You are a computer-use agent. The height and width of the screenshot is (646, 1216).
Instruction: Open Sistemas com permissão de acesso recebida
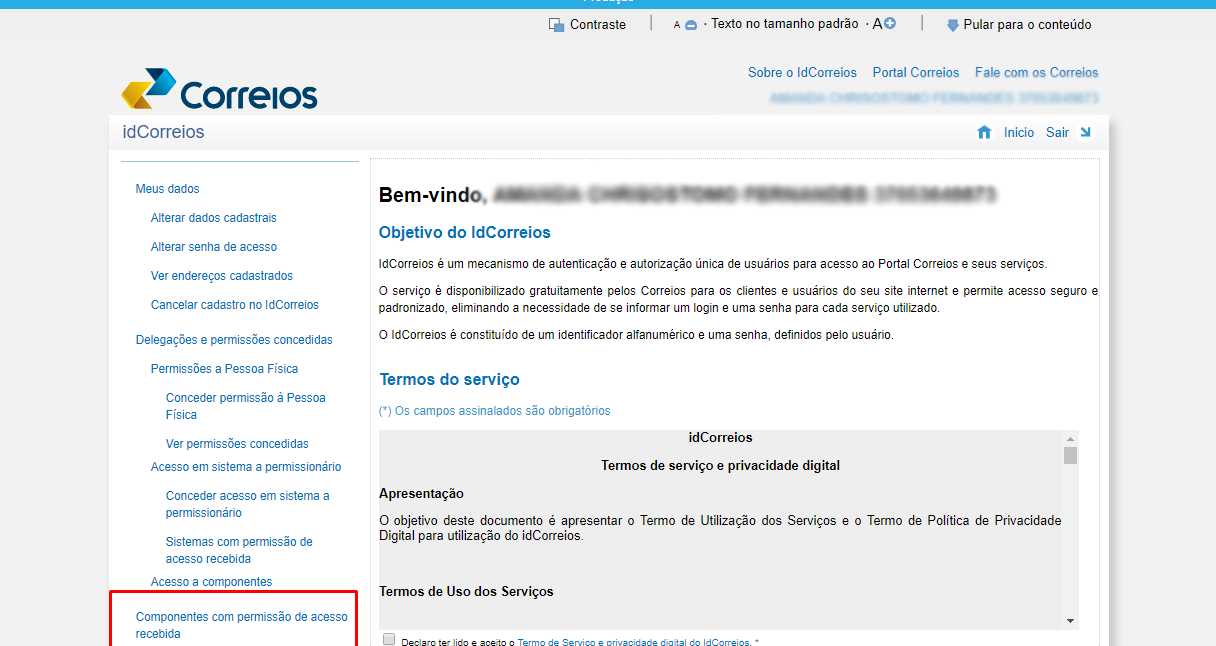[x=239, y=550]
